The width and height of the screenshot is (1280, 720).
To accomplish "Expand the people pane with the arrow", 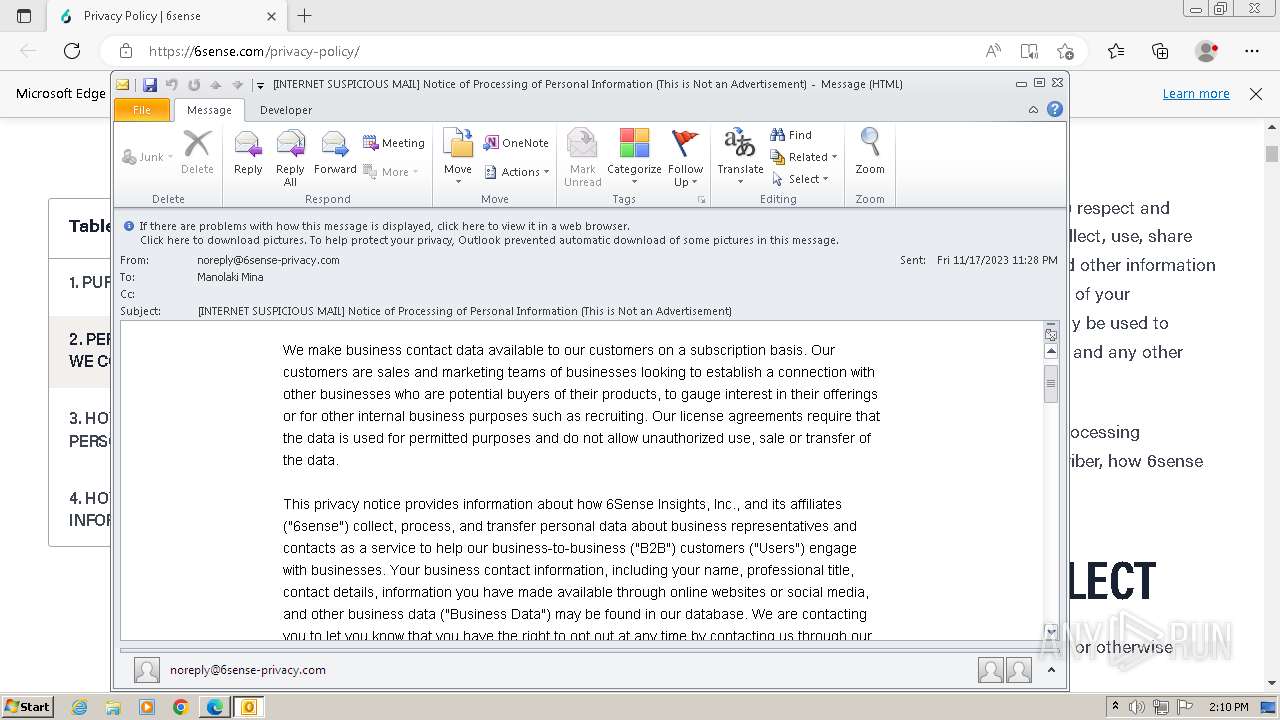I will pyautogui.click(x=1051, y=670).
